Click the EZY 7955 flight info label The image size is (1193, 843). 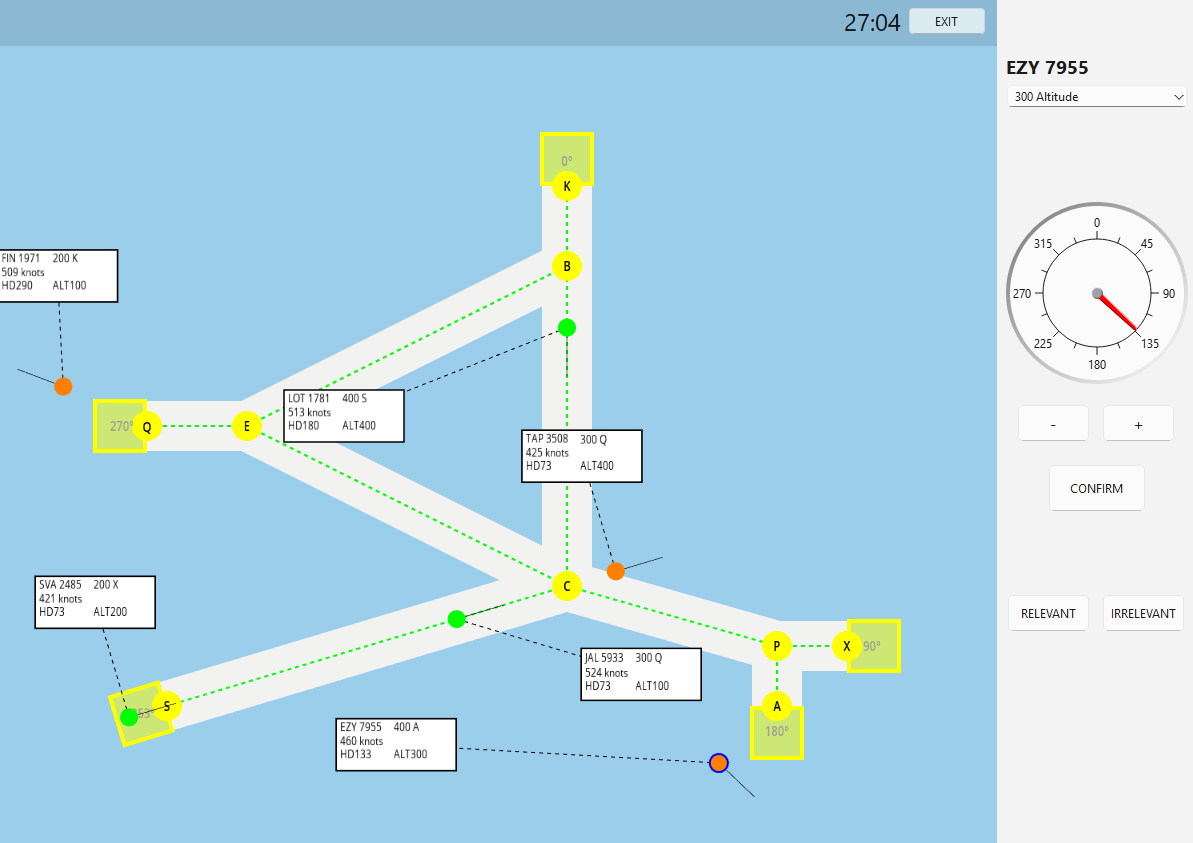click(396, 744)
